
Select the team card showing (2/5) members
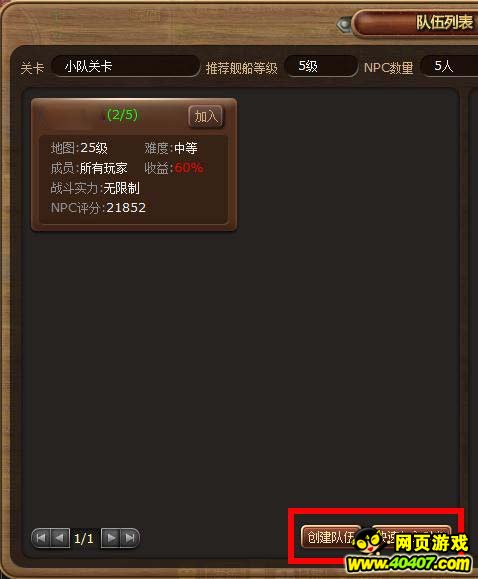[x=134, y=165]
